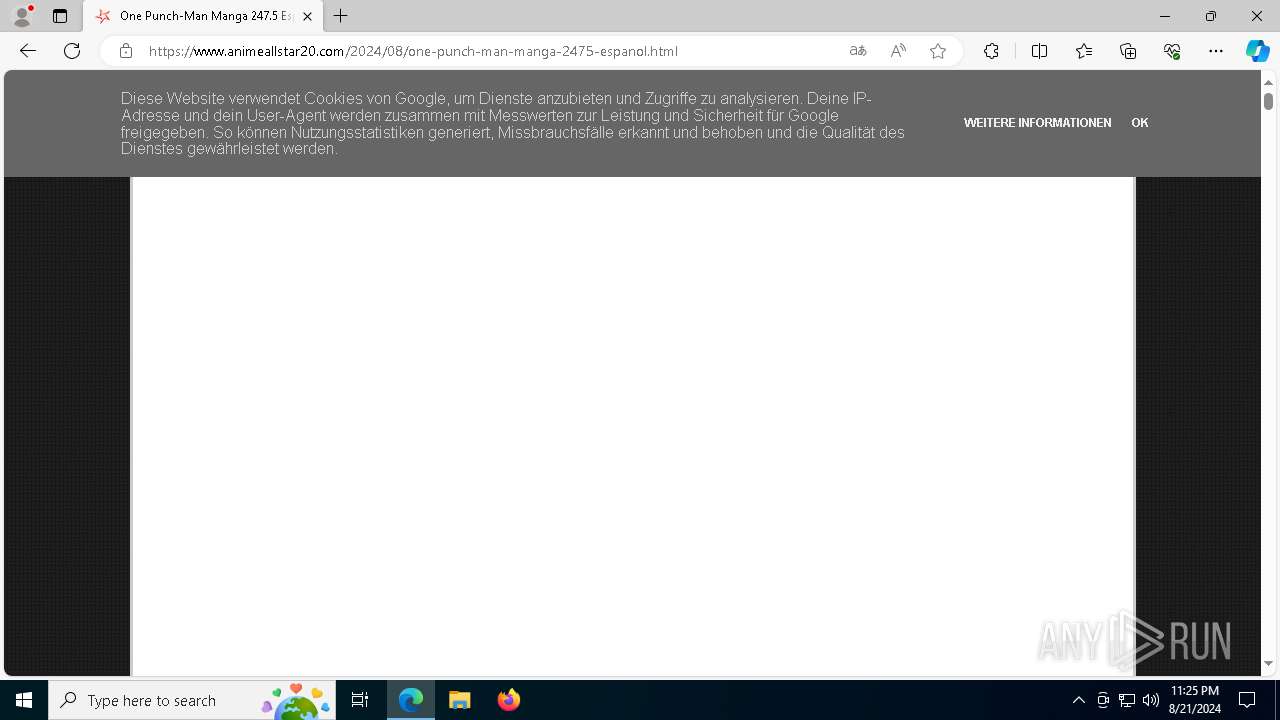Click WEITERE INFORMATIONEN link
The width and height of the screenshot is (1280, 720).
pyautogui.click(x=1037, y=123)
